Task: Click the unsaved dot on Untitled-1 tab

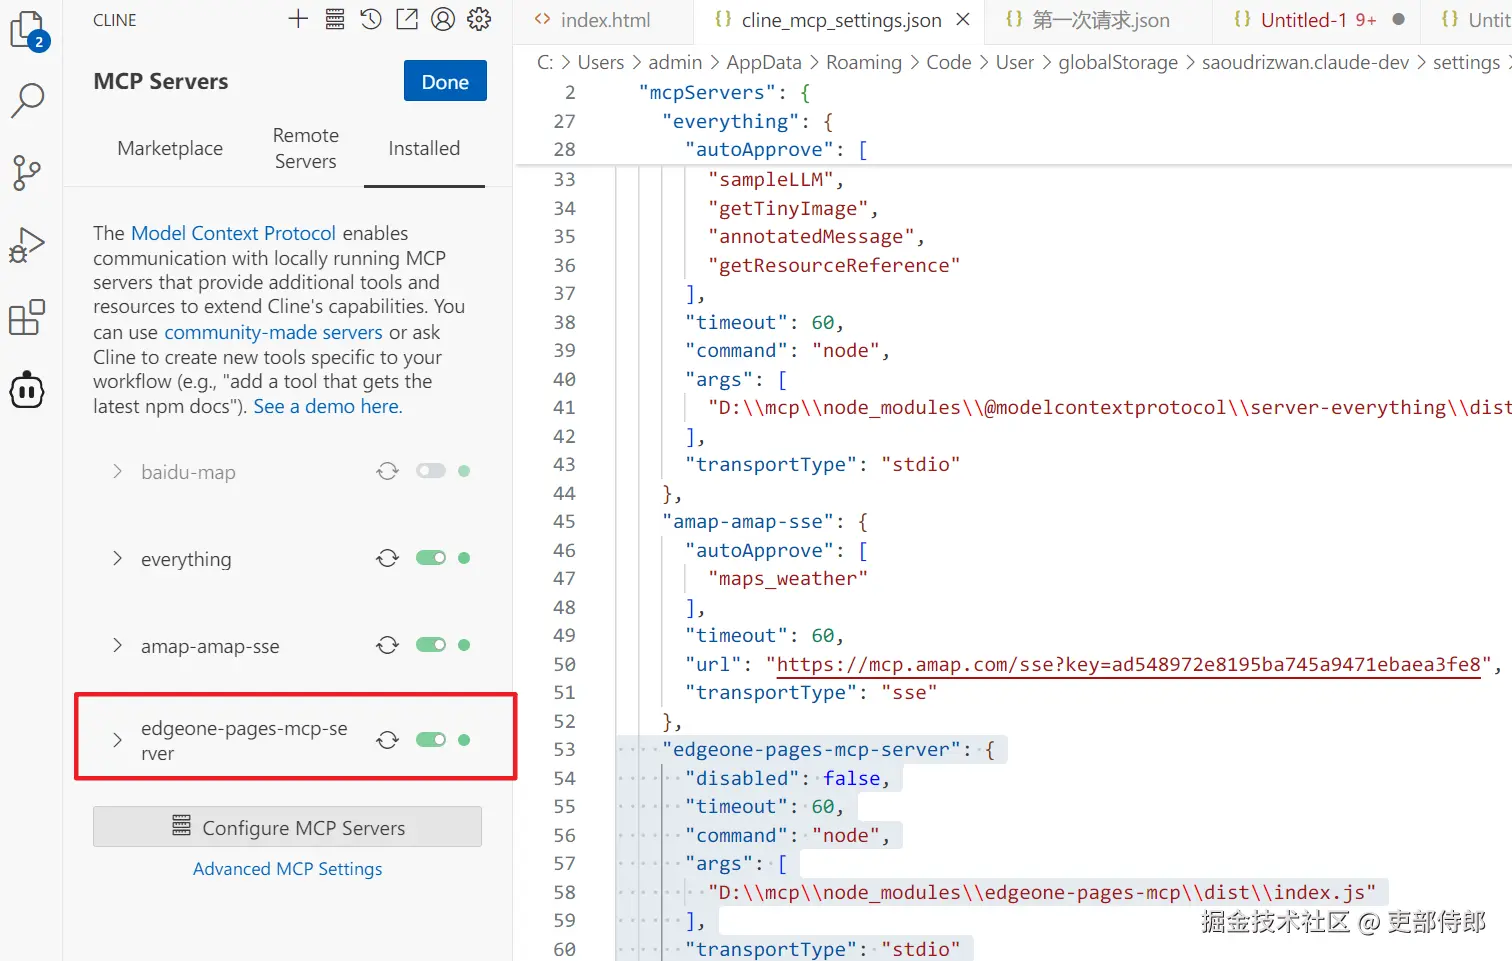Action: [1399, 20]
